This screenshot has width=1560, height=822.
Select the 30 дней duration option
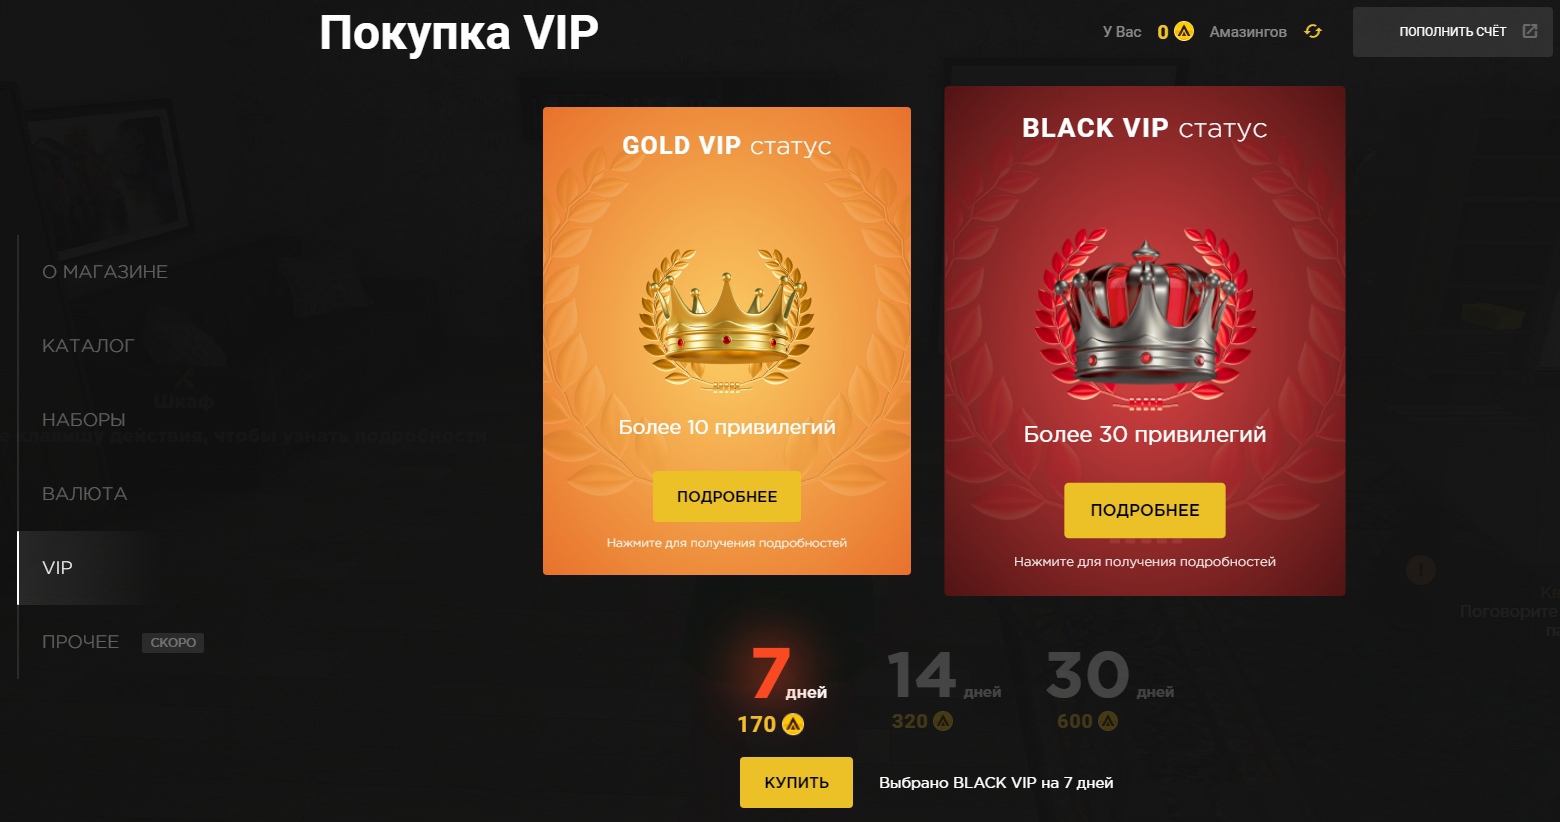click(1110, 690)
